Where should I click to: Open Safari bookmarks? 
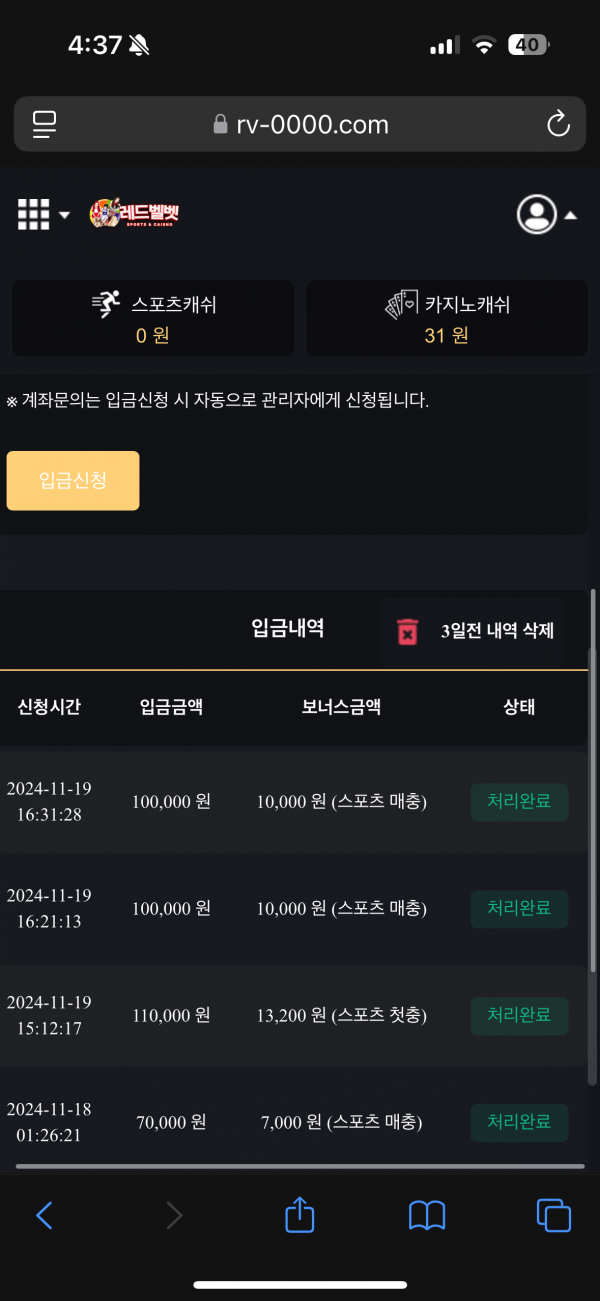click(x=427, y=1215)
